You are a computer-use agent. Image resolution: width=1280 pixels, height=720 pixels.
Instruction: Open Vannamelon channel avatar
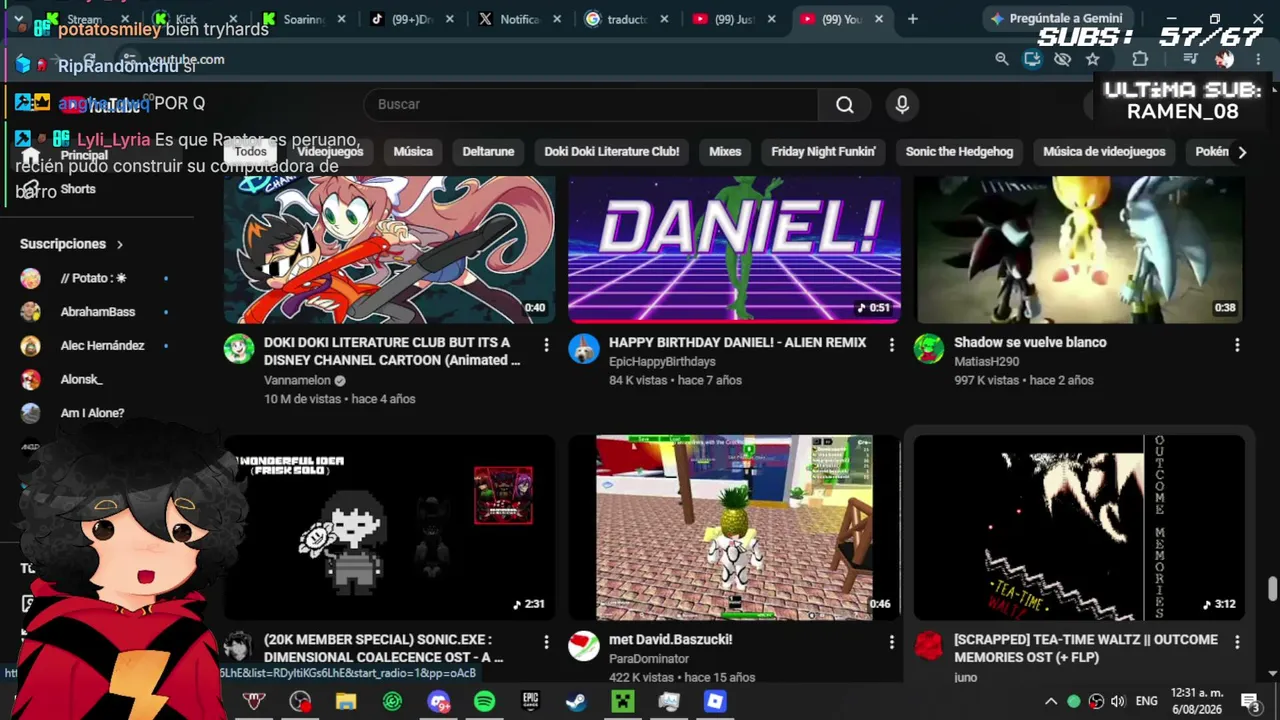click(x=239, y=348)
